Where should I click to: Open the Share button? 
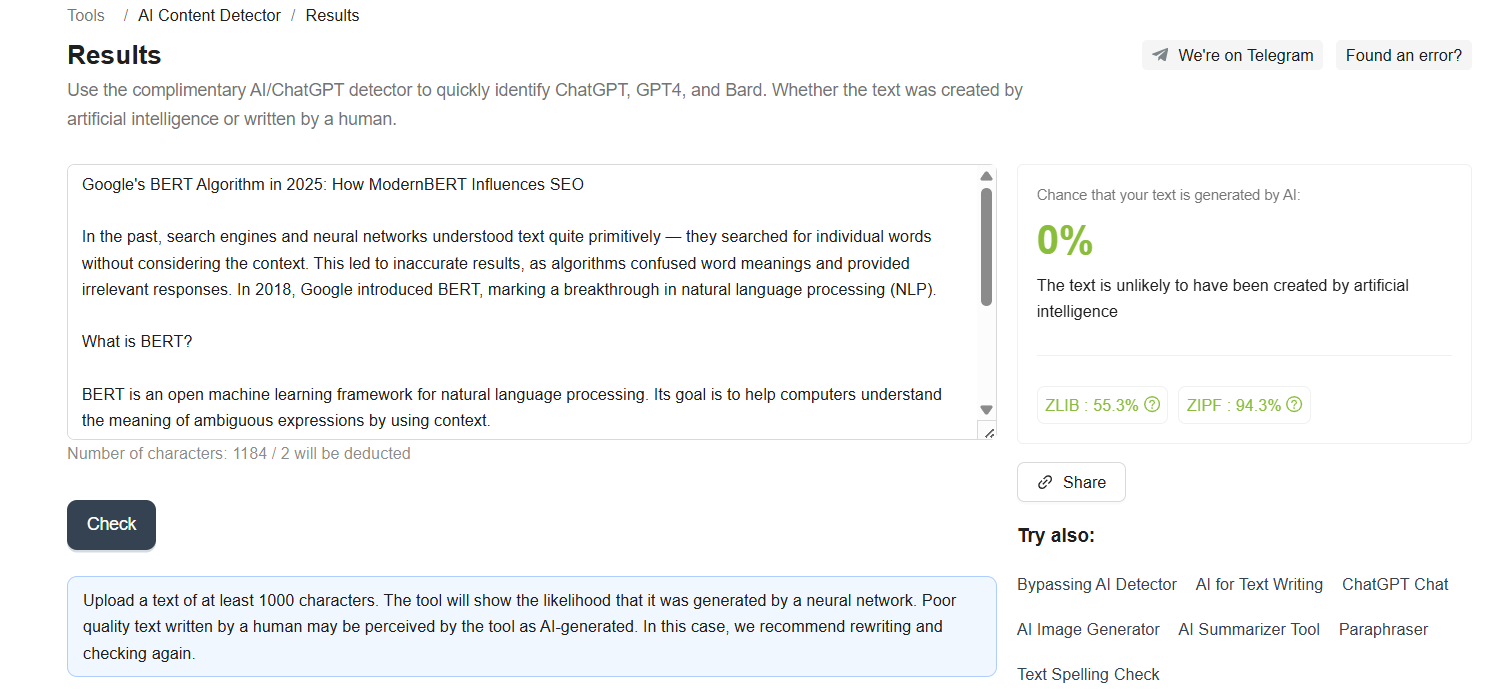point(1071,482)
